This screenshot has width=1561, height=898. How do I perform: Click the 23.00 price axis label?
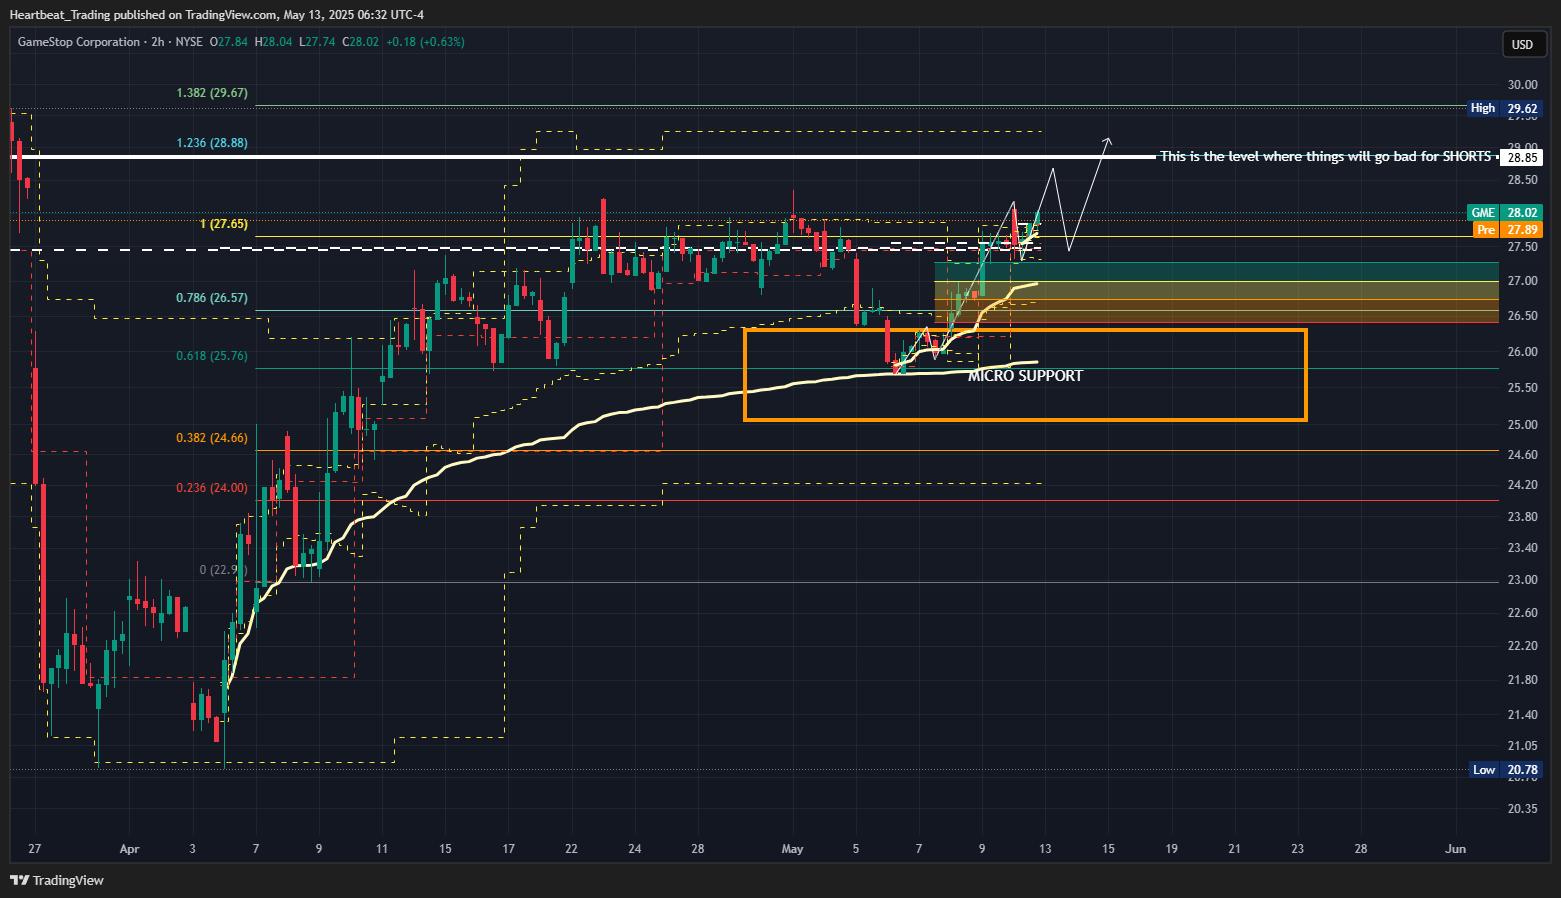point(1522,580)
